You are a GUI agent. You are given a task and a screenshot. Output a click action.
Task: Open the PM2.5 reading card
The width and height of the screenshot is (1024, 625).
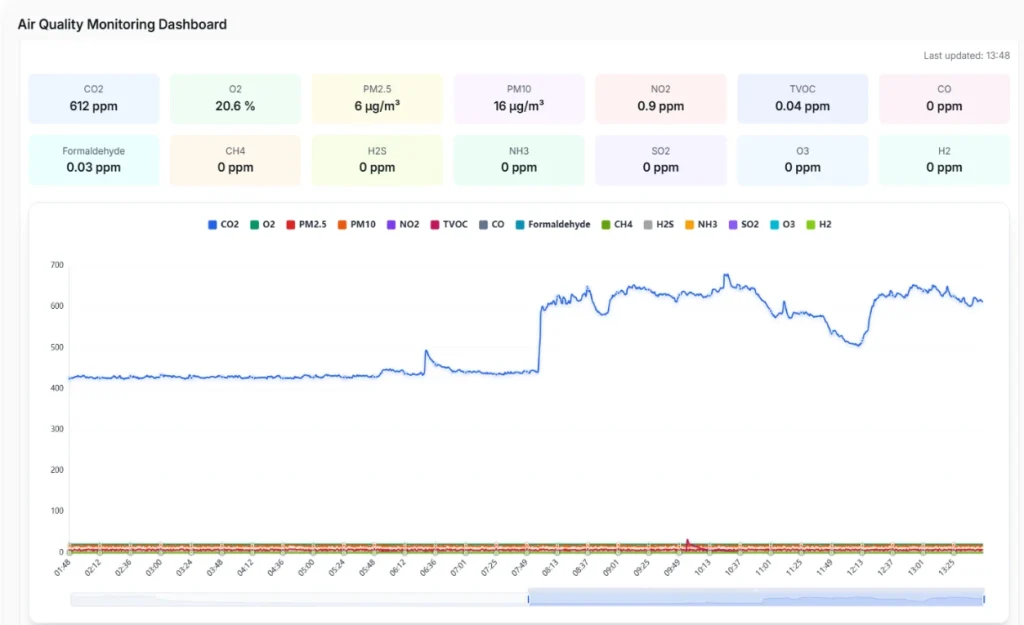377,98
